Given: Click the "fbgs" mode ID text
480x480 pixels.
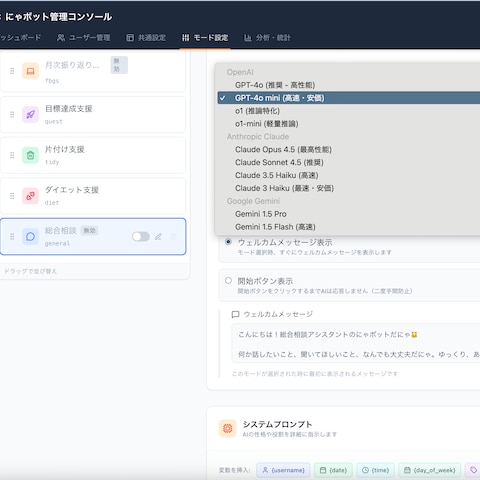Looking at the screenshot, I should [x=52, y=81].
